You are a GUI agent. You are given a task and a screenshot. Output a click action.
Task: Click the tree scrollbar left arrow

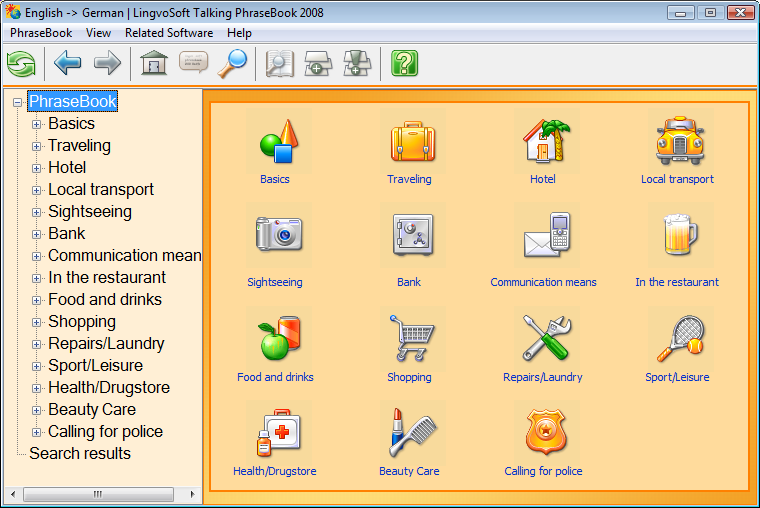[13, 494]
